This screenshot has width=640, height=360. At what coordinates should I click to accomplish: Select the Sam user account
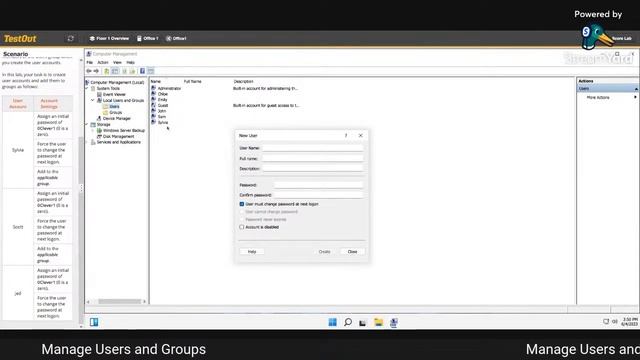pos(162,117)
